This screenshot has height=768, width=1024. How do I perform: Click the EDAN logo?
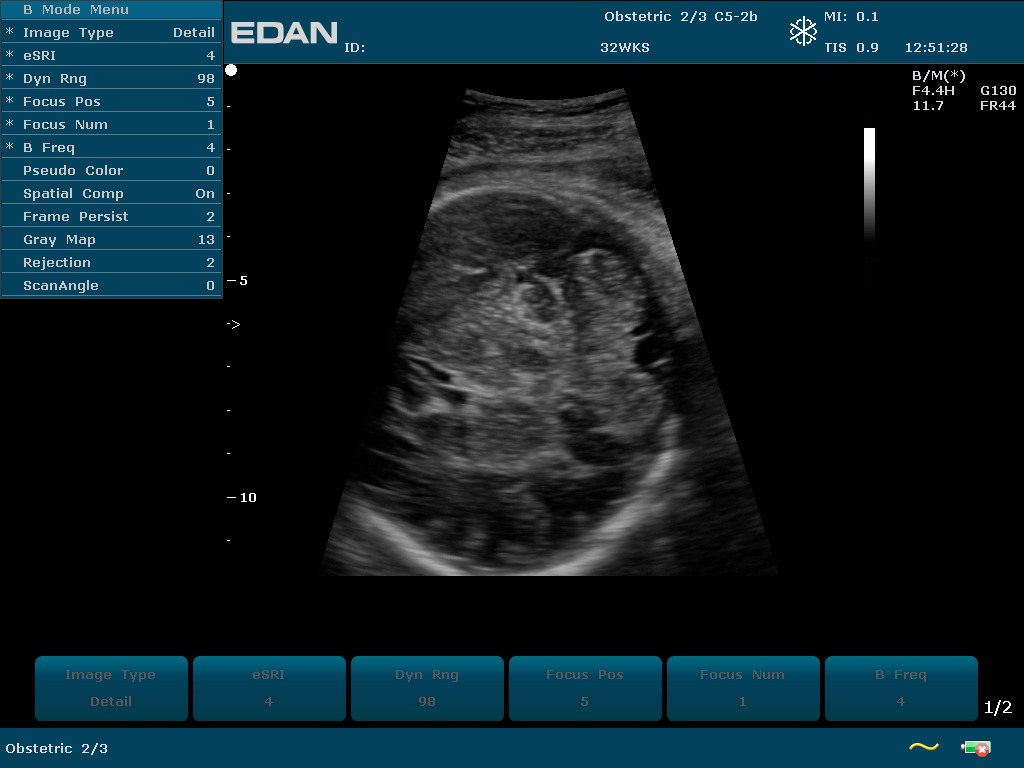pyautogui.click(x=284, y=33)
